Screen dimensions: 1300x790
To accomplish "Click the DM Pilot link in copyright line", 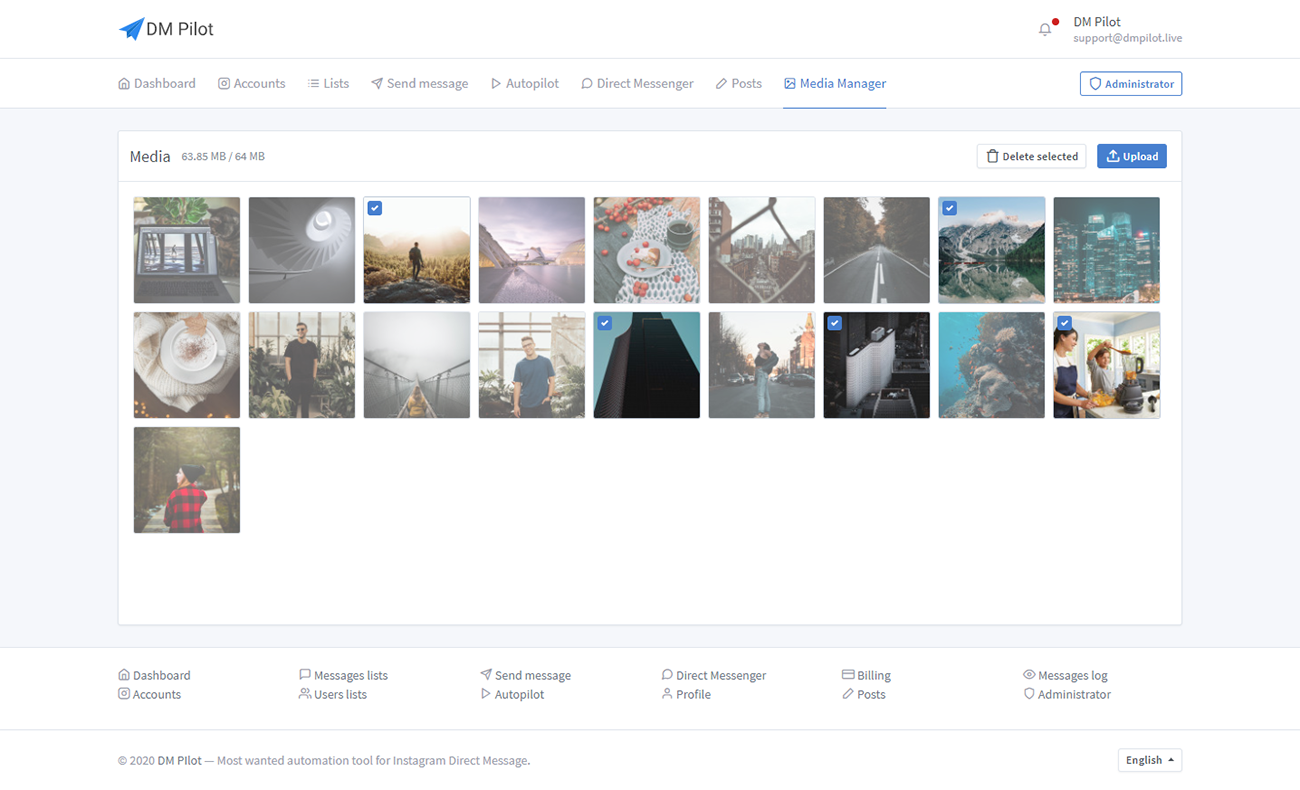I will pos(179,760).
